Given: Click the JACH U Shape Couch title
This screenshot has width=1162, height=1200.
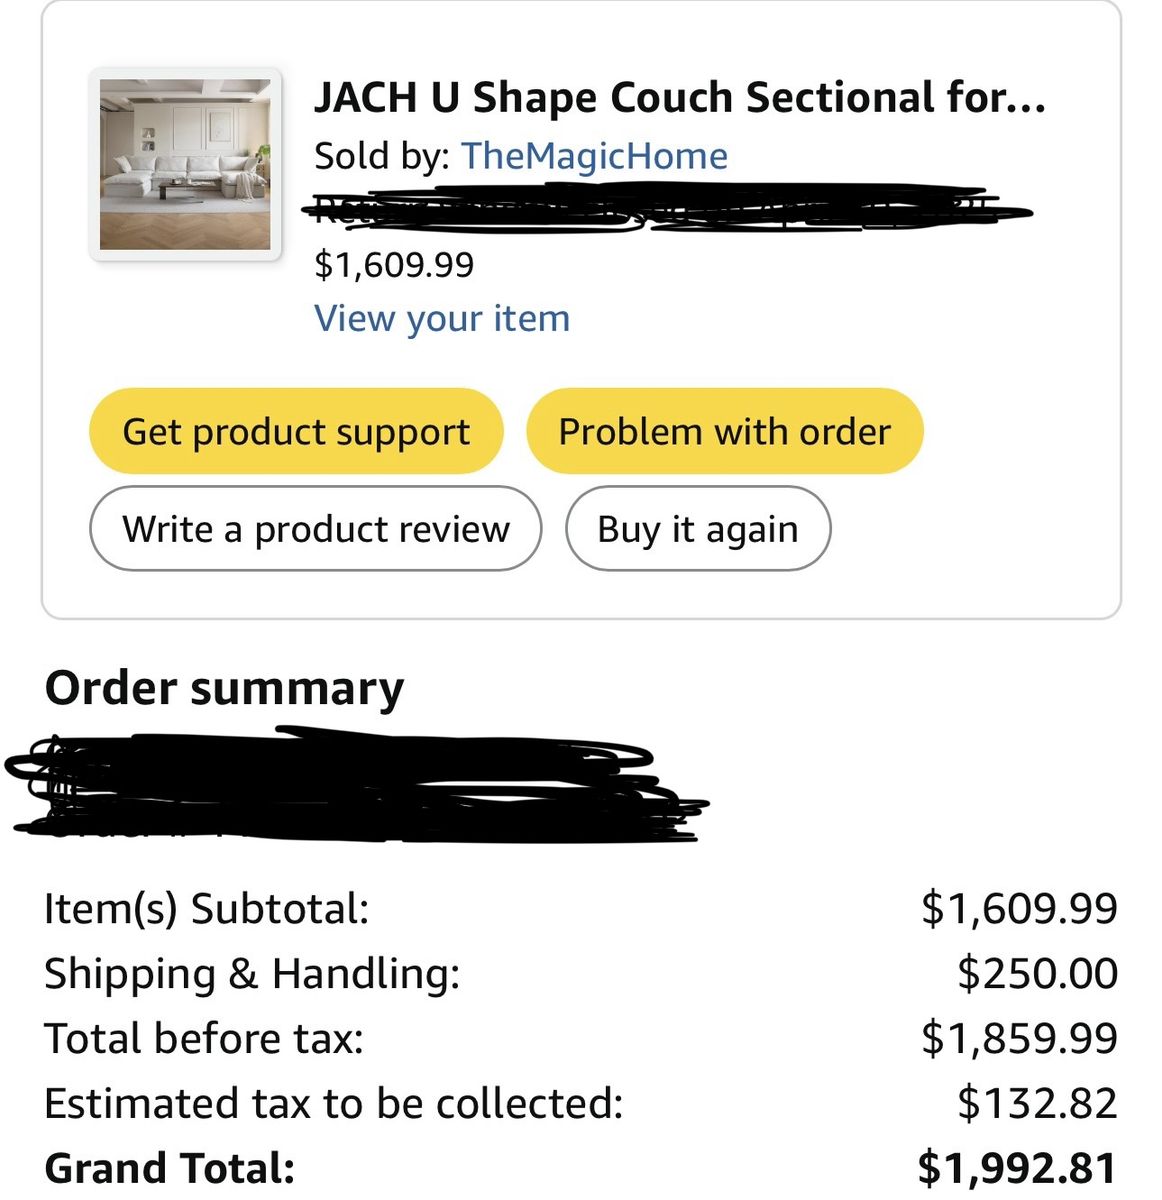Looking at the screenshot, I should click(679, 98).
